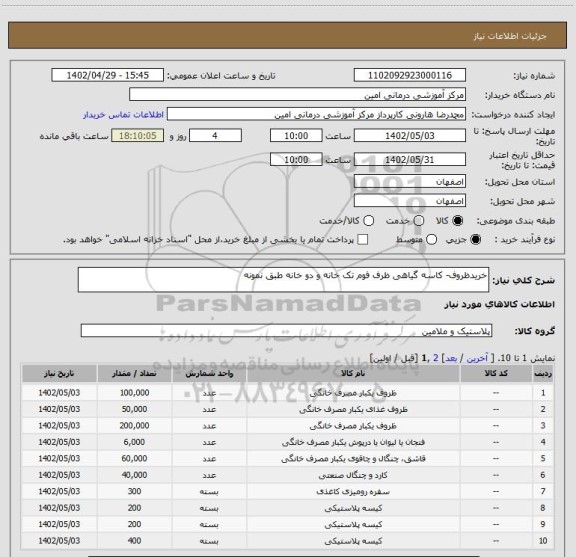
Task: Click the goods group field پلاستیک و ملامین
Action: pyautogui.click(x=286, y=331)
